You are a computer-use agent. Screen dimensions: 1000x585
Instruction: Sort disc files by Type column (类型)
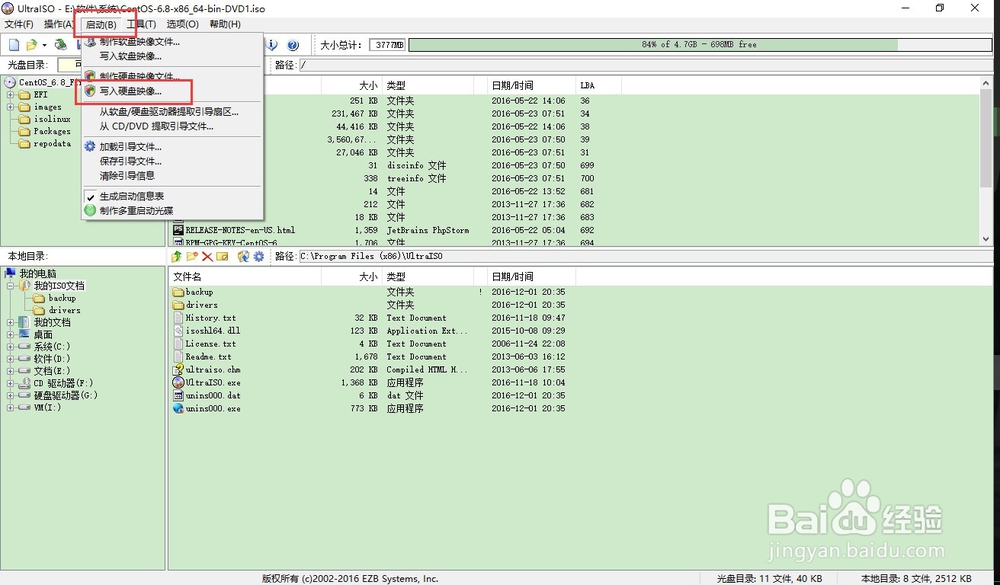click(x=428, y=85)
